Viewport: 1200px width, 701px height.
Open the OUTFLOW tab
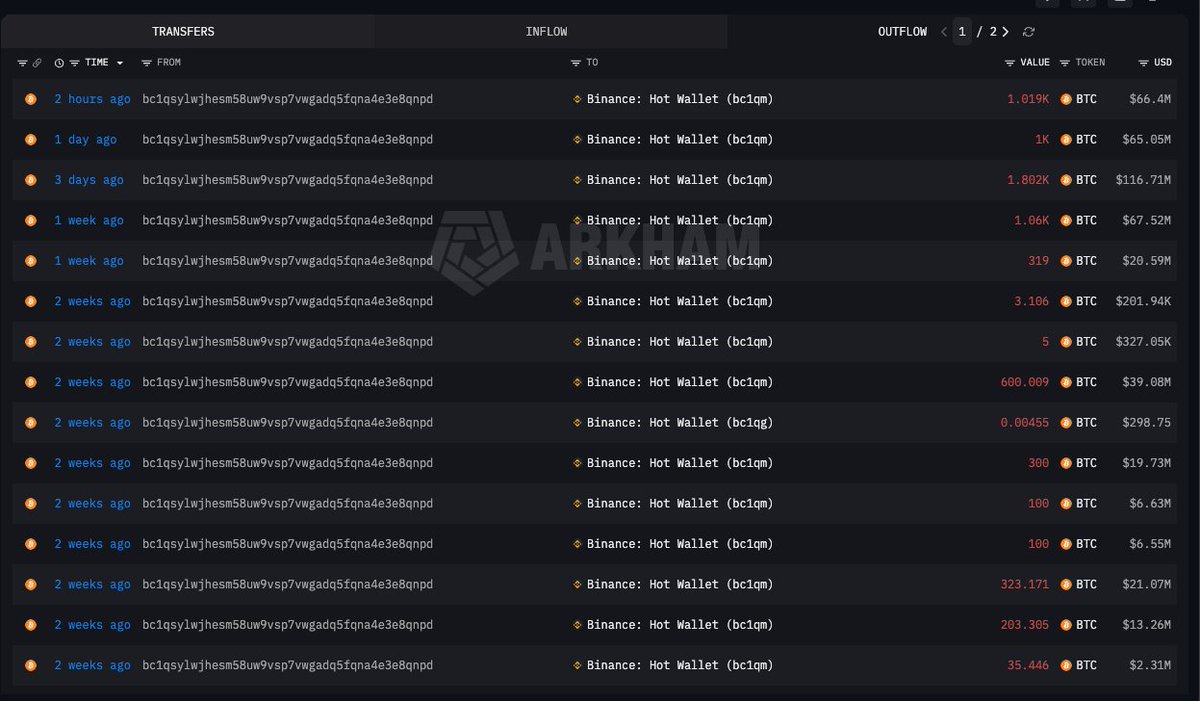pos(902,32)
